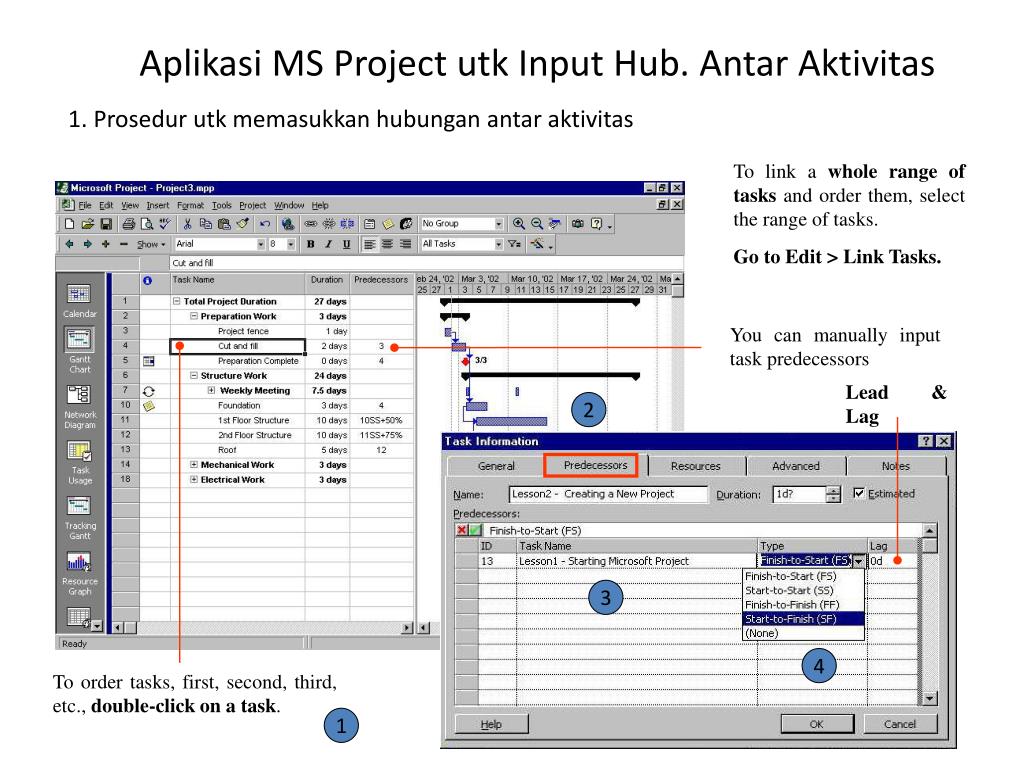Click the AutoFilter funnel icon
The image size is (1024, 768).
(x=515, y=244)
